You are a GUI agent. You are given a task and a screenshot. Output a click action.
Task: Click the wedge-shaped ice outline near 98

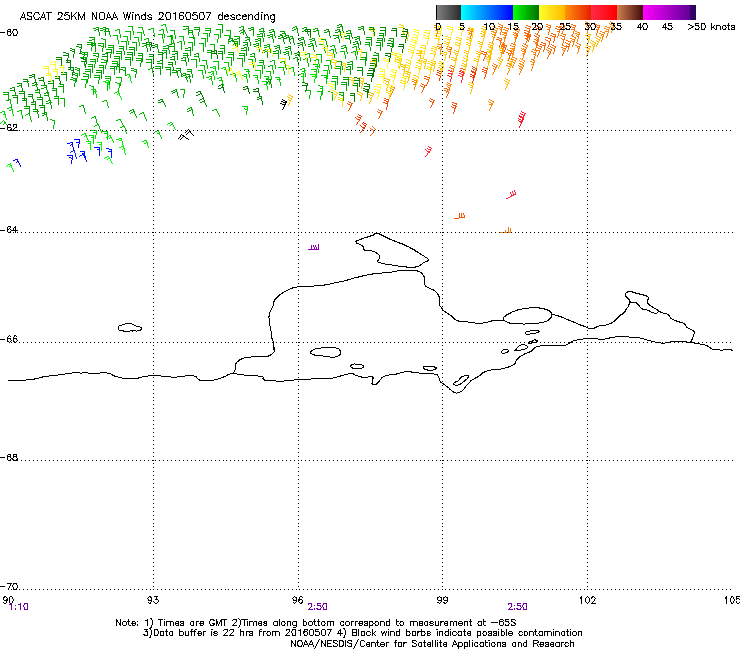click(x=392, y=251)
